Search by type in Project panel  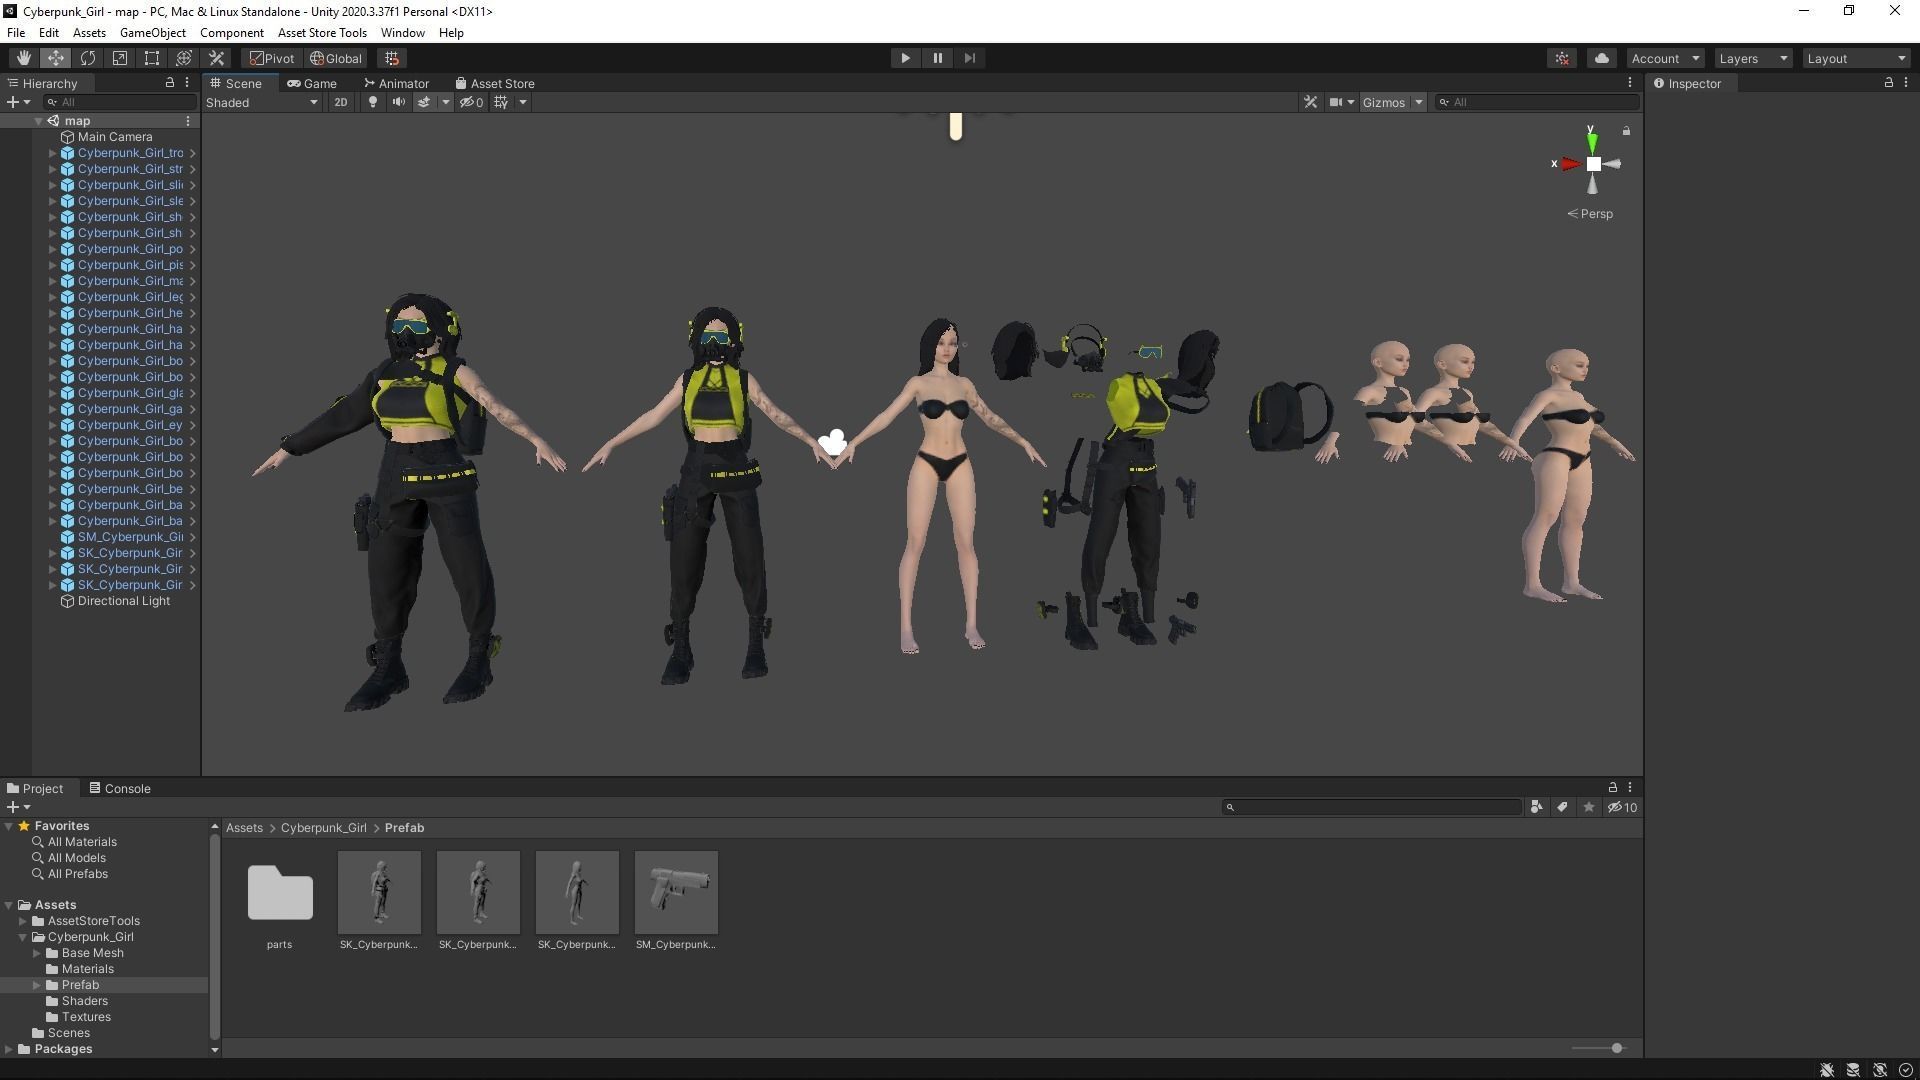click(x=1537, y=807)
